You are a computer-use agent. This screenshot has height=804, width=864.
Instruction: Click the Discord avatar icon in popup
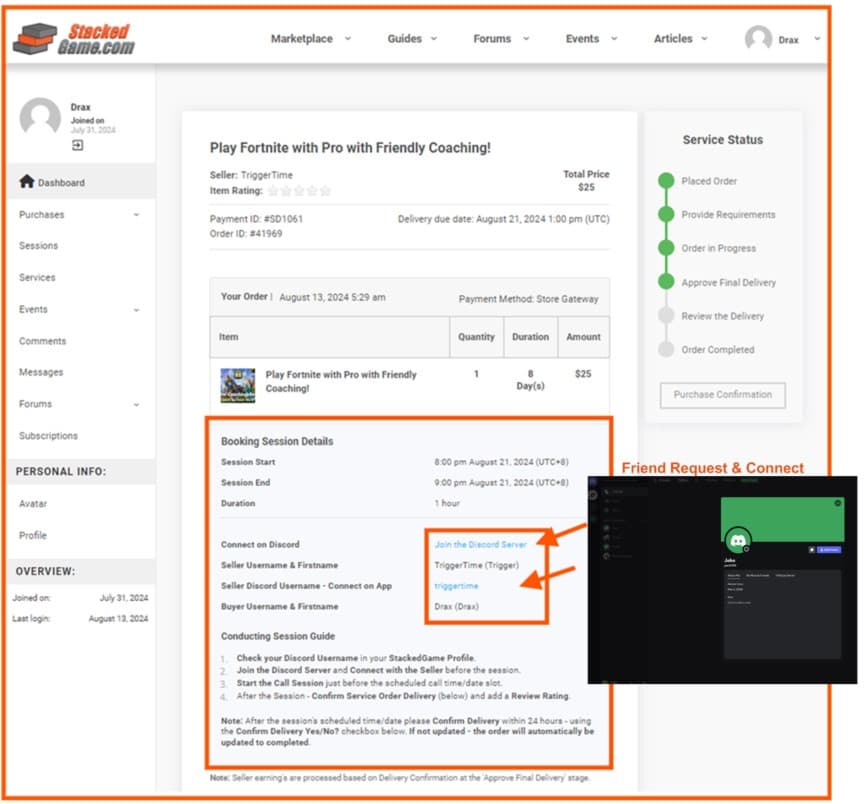[738, 541]
